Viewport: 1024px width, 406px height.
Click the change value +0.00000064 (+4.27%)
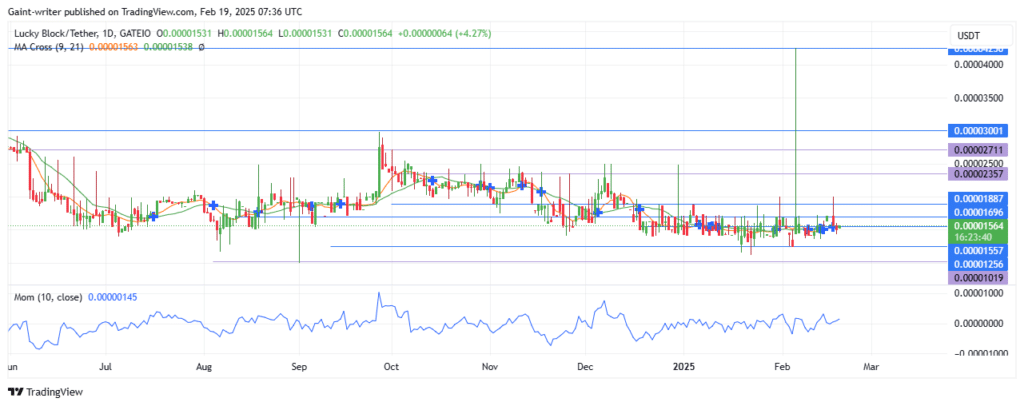(444, 33)
